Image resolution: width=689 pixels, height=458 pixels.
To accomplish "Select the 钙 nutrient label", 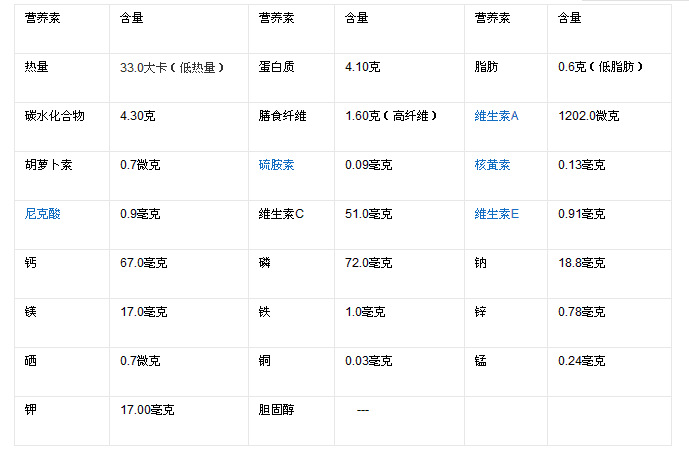I will 31,263.
